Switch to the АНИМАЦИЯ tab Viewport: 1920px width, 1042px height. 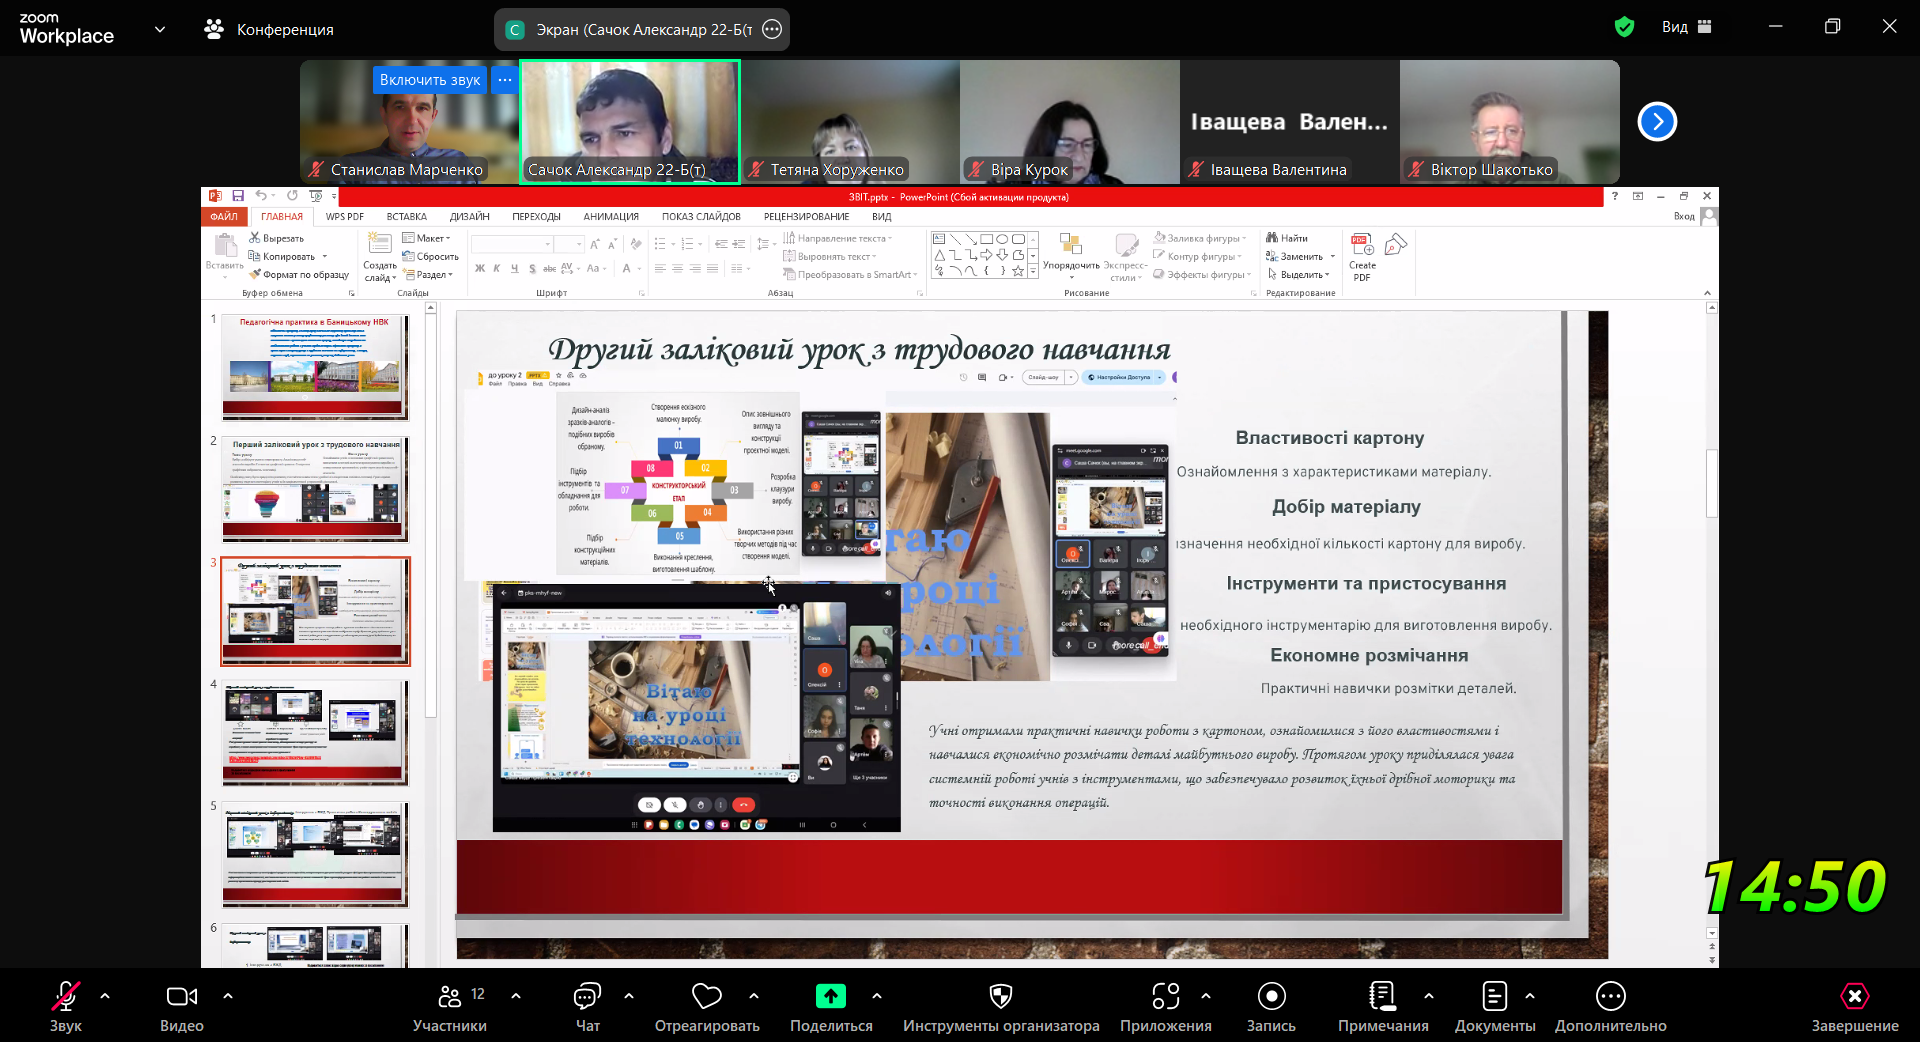(611, 216)
